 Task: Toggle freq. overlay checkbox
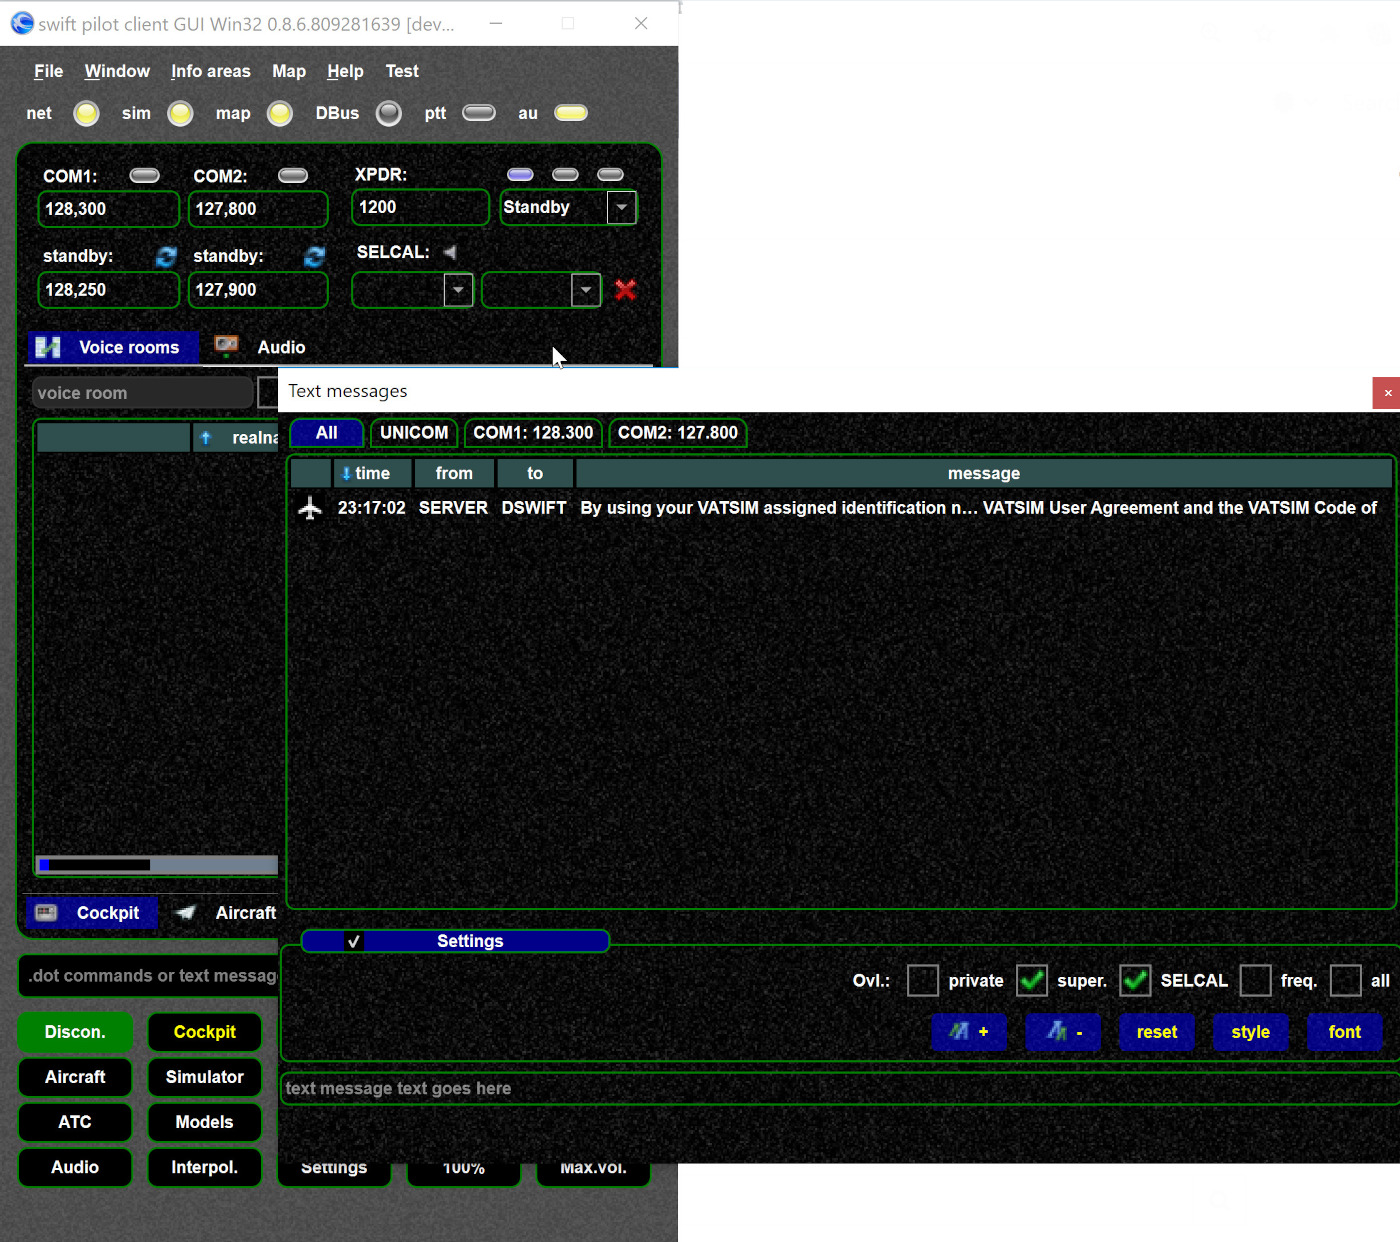coord(1255,981)
